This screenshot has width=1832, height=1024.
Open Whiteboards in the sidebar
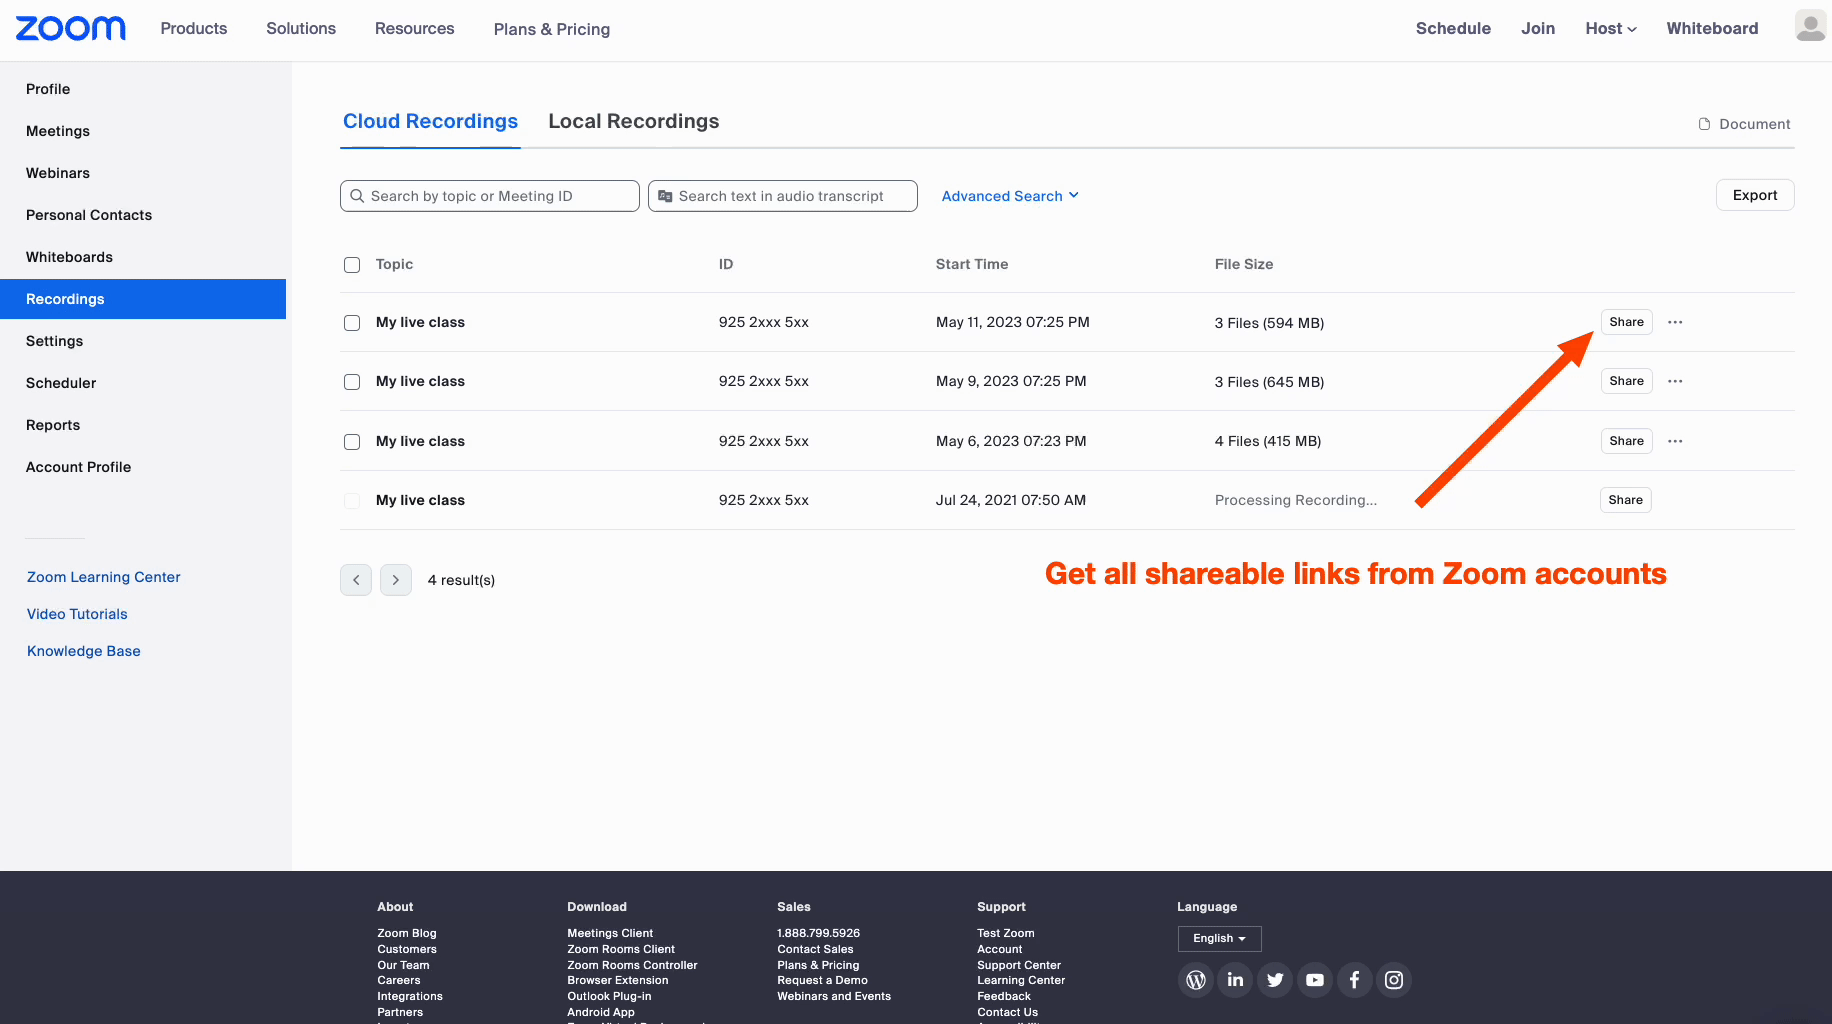[x=69, y=257]
